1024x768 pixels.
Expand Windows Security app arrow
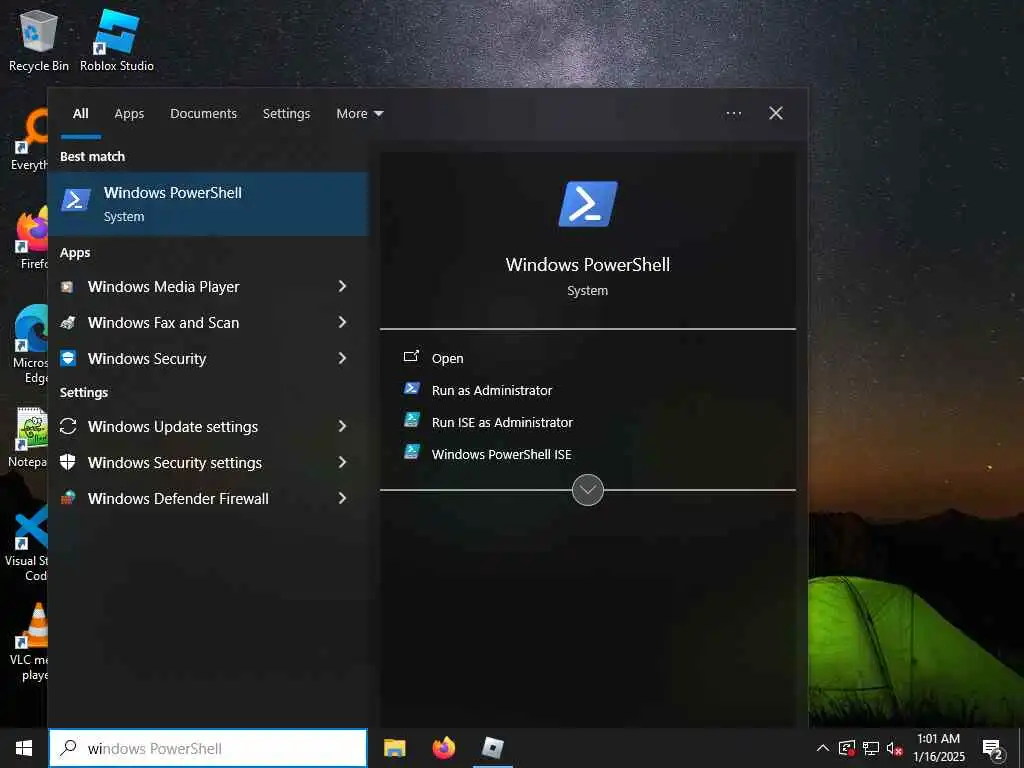pos(342,358)
